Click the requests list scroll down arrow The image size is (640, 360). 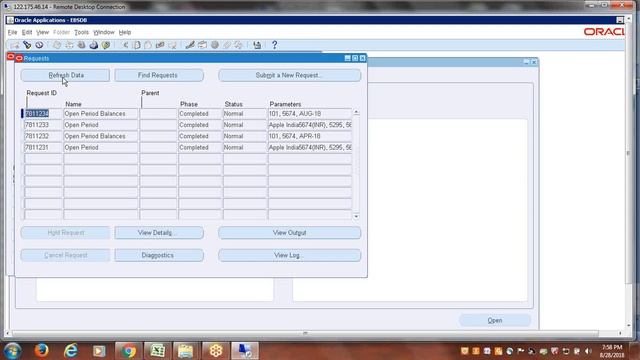point(356,216)
